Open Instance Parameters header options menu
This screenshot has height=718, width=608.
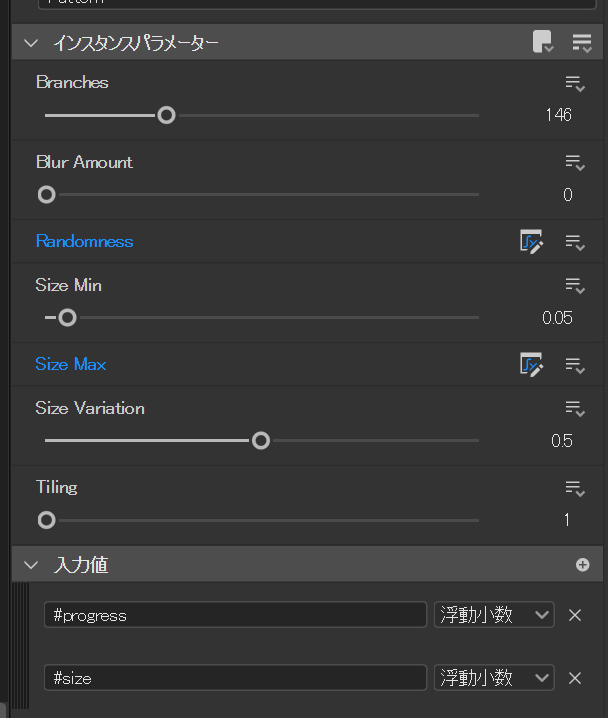[x=582, y=42]
